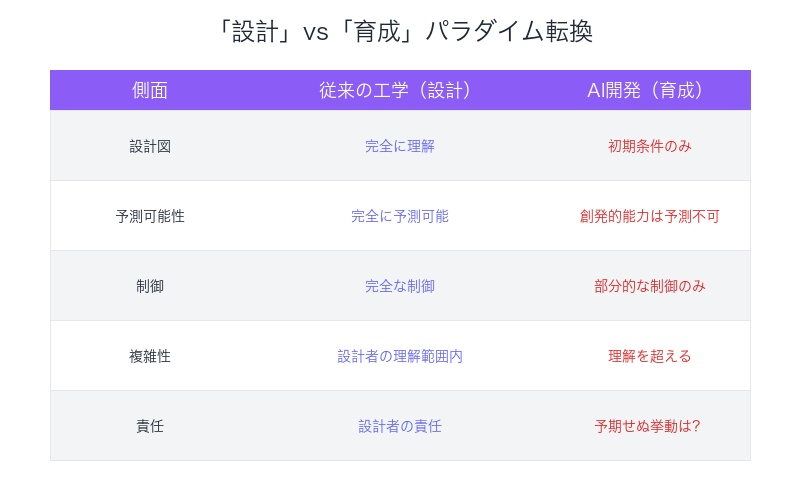The height and width of the screenshot is (500, 800).
Task: Select the 完全な制御 cell
Action: coord(400,286)
